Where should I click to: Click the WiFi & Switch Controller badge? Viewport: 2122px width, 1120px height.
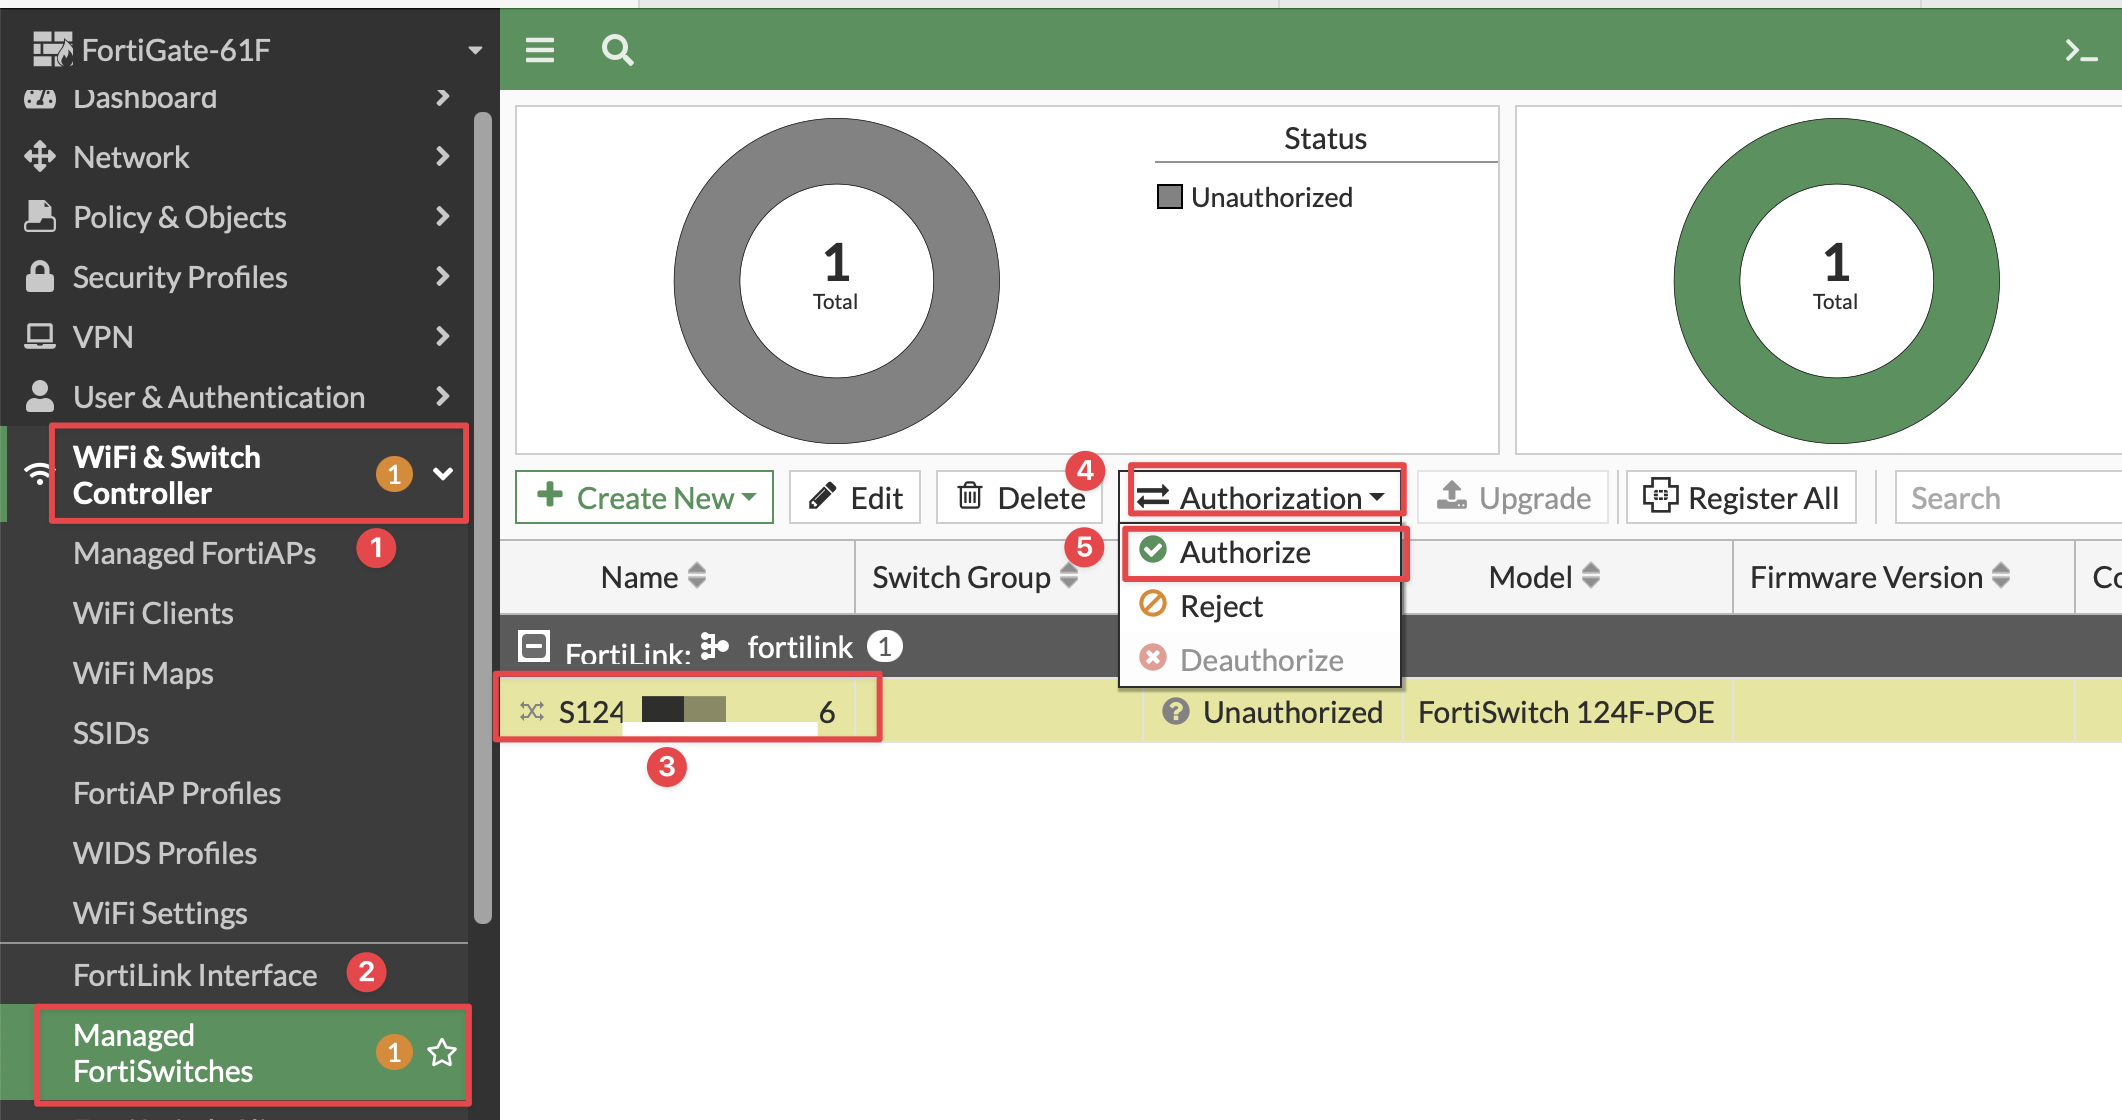394,474
